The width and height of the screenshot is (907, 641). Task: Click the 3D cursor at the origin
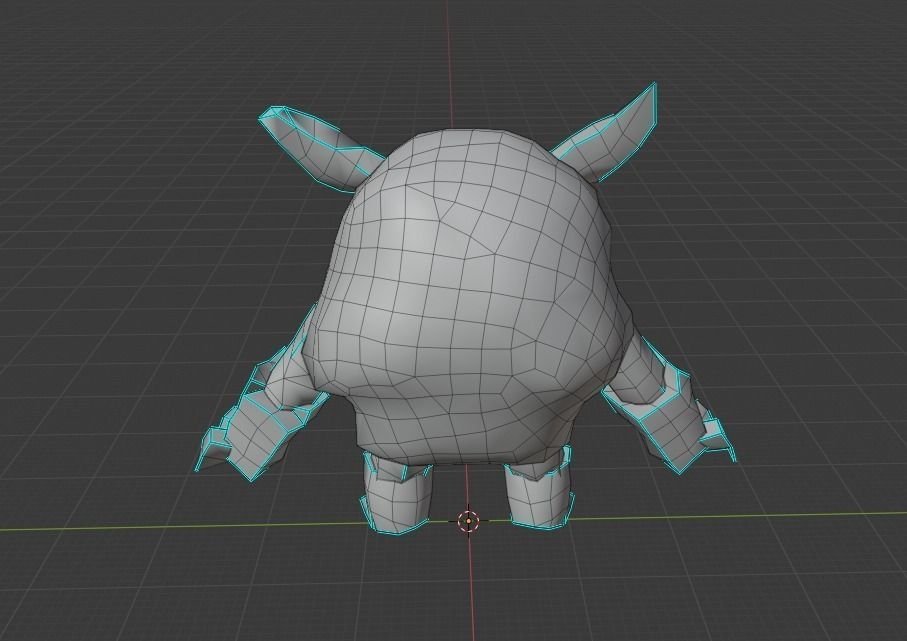[468, 521]
